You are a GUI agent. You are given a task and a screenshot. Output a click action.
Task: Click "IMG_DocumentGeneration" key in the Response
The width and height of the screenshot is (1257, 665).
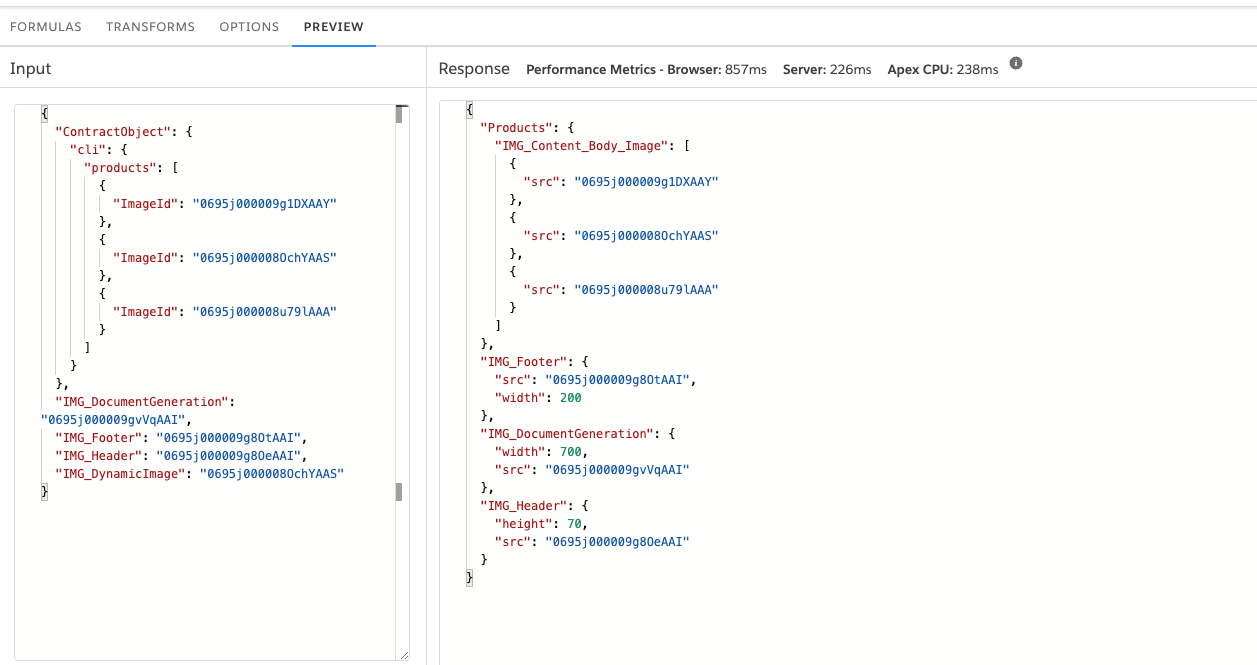click(566, 434)
